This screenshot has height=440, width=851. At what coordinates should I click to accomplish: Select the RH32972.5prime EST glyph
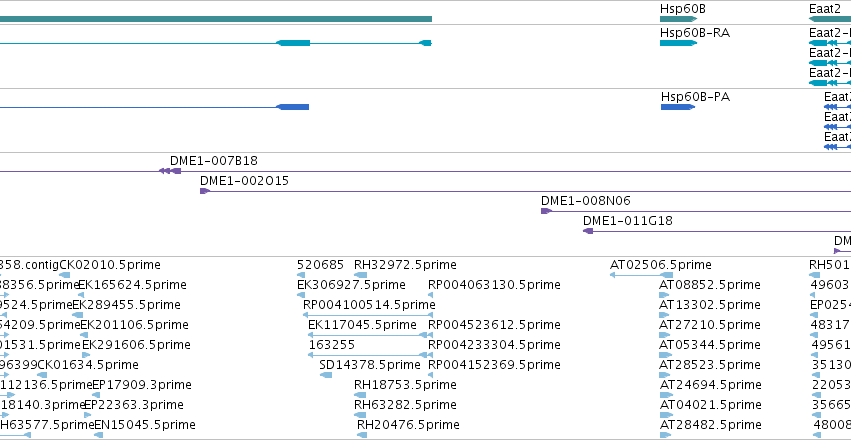pos(360,275)
